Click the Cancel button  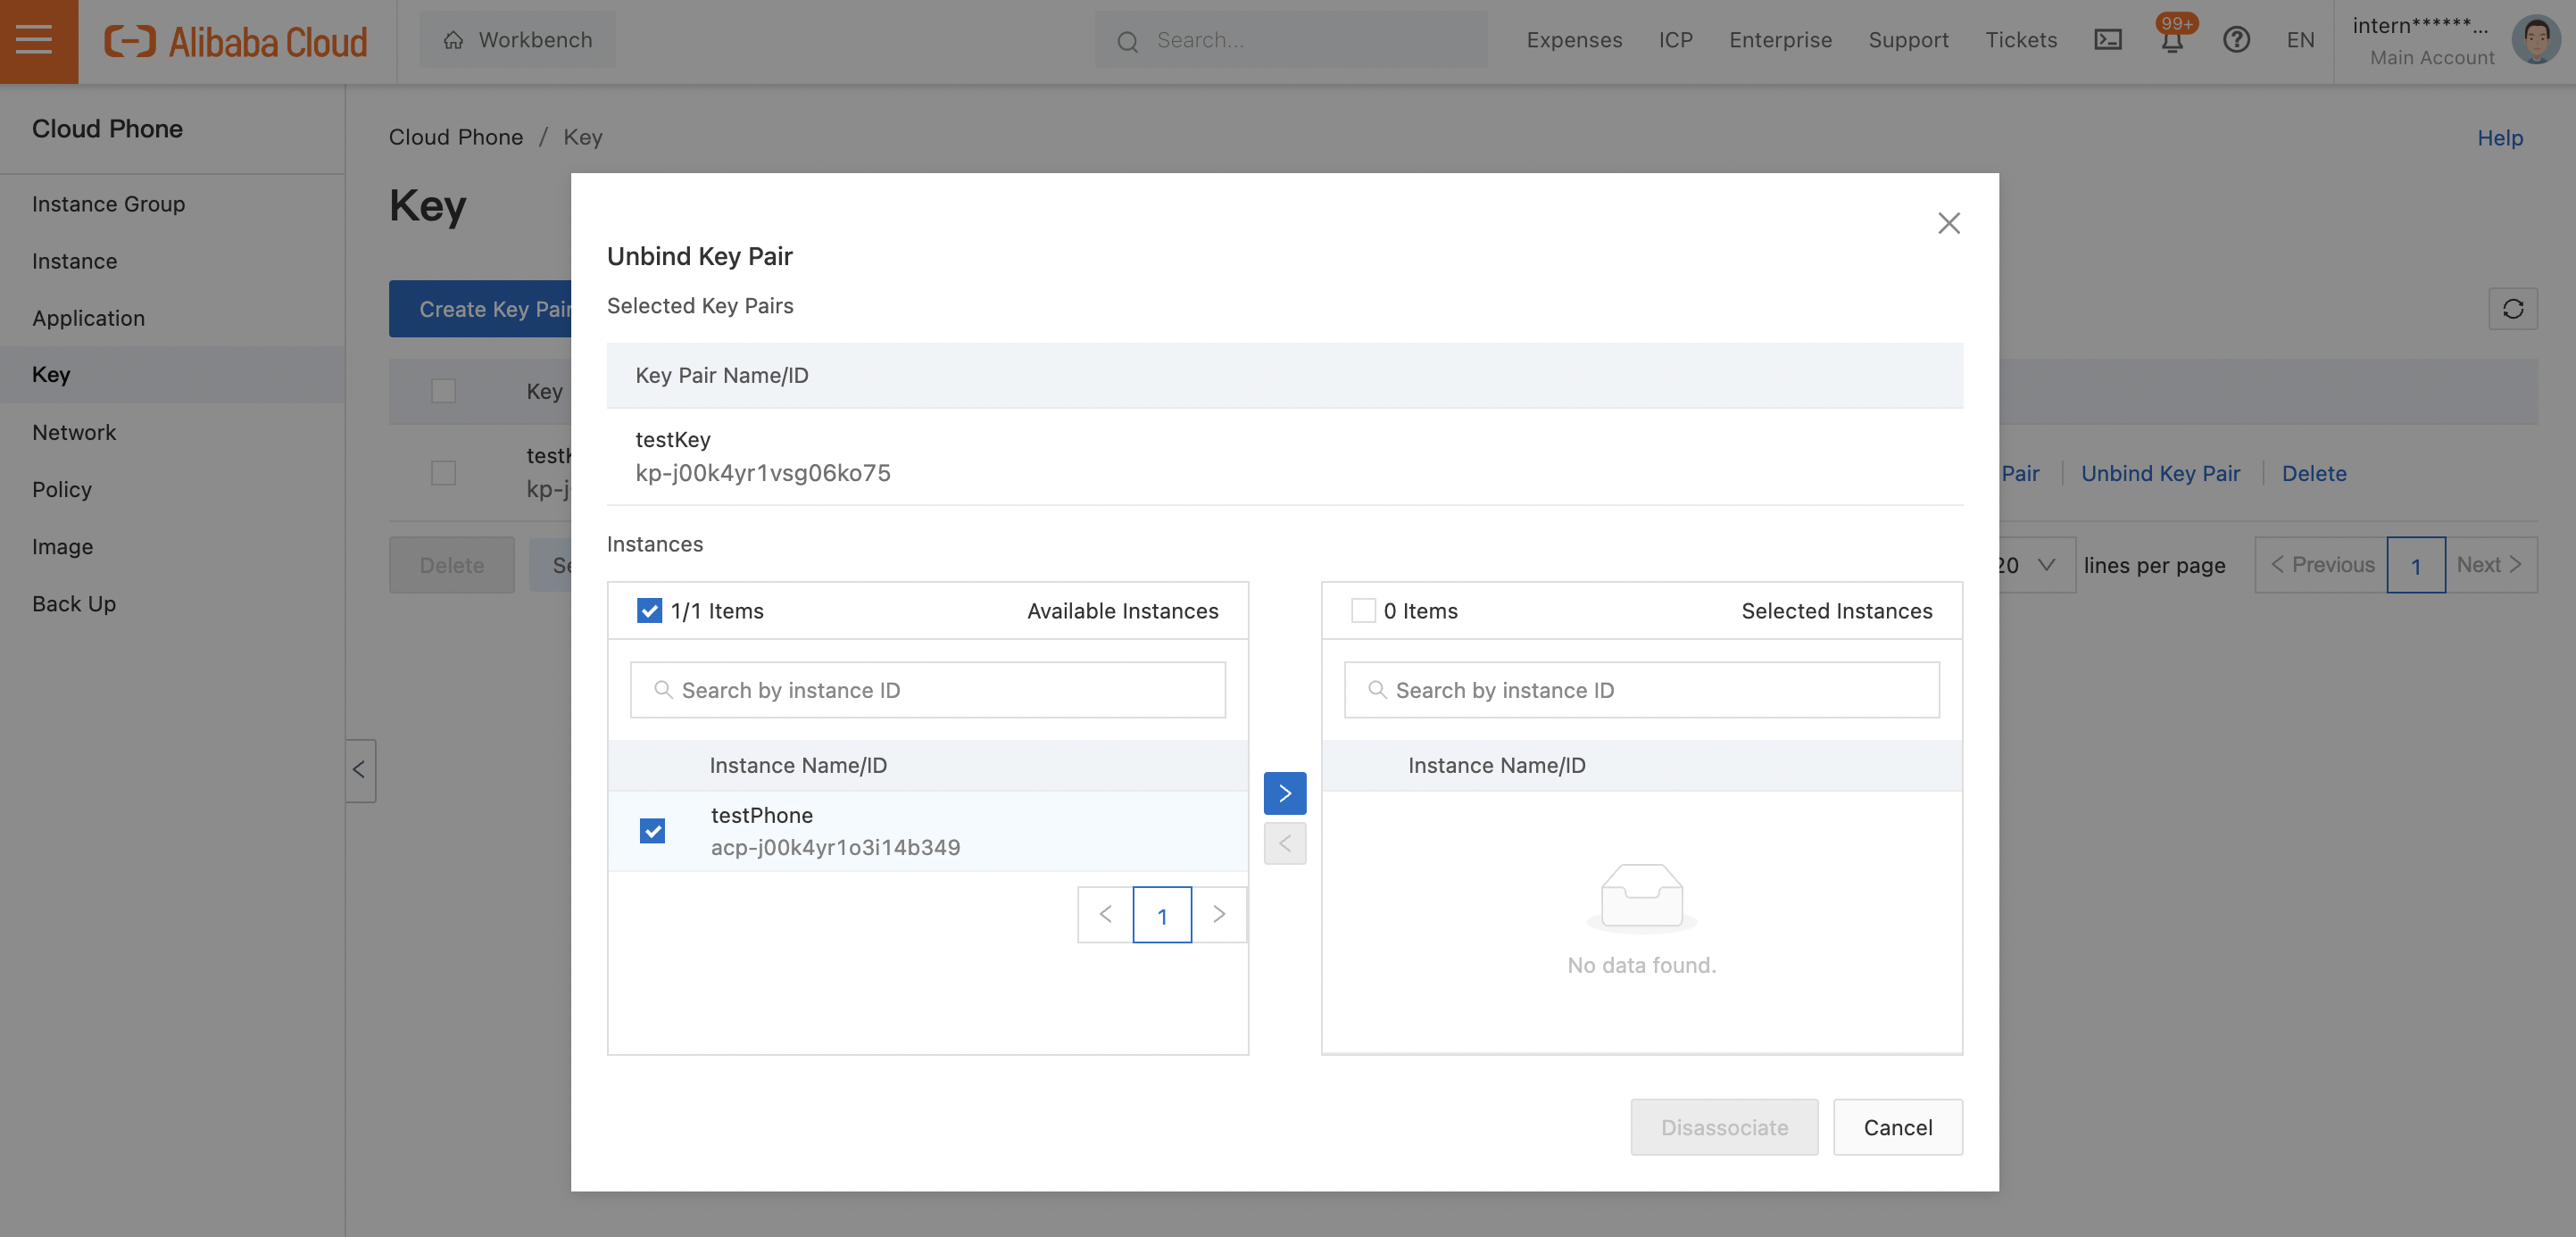(x=1897, y=1127)
